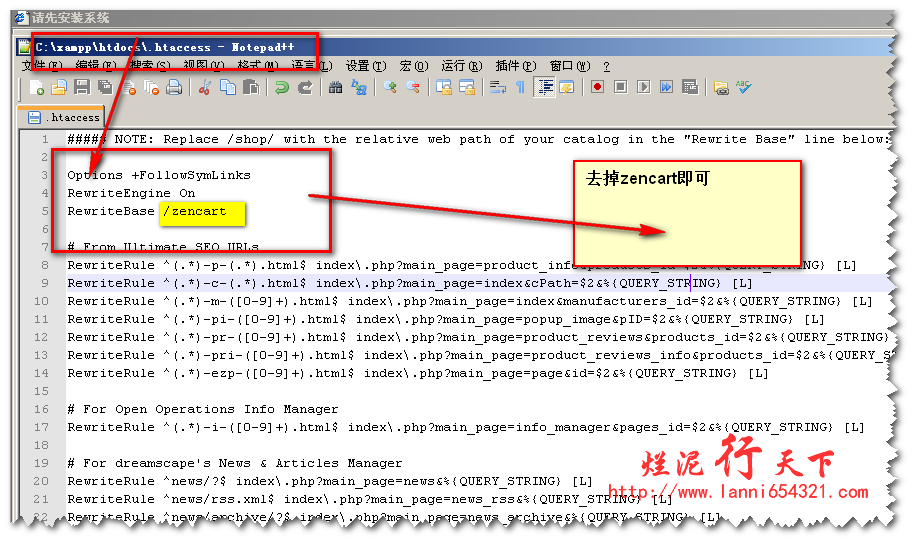Select the .htaccess document tab

pos(66,117)
